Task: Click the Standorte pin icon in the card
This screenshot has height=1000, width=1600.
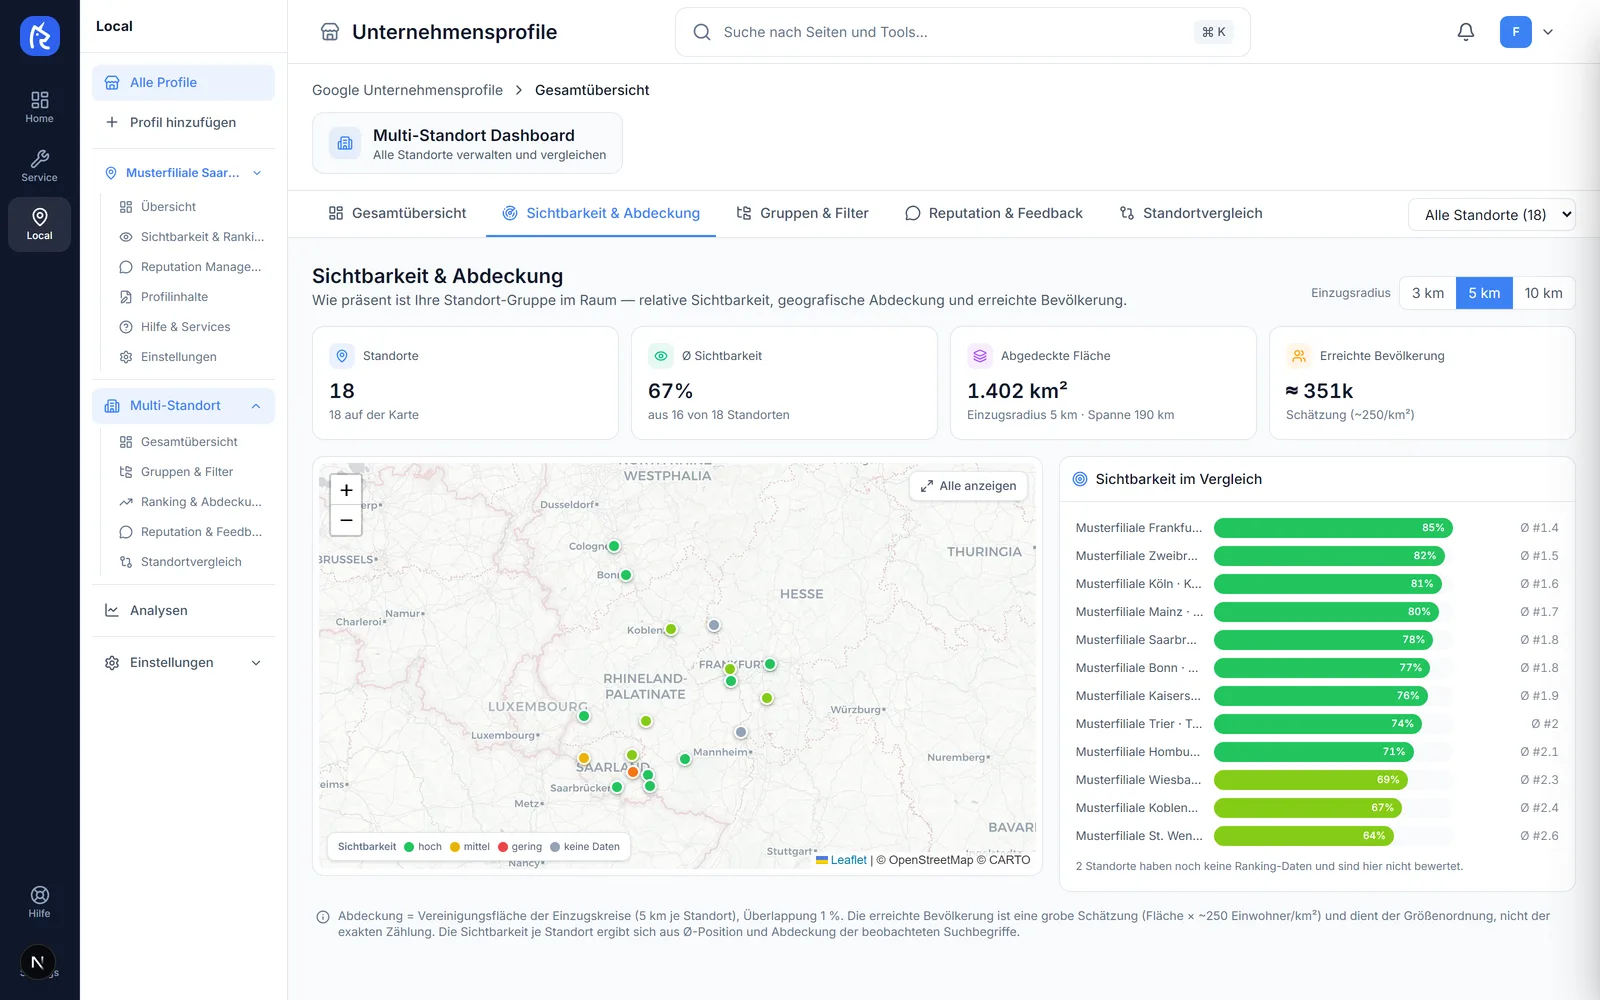Action: click(x=342, y=356)
